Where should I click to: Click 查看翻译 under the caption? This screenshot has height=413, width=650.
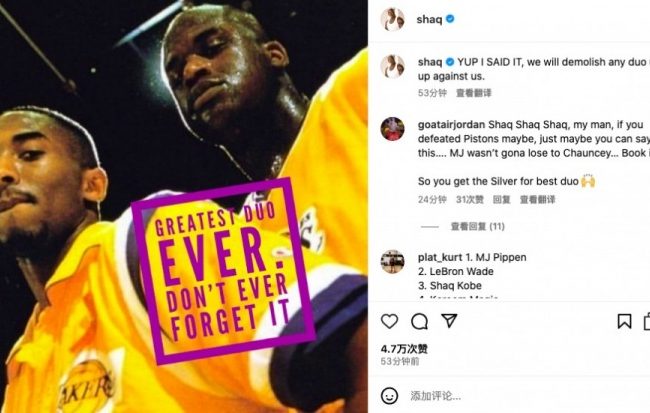(473, 93)
